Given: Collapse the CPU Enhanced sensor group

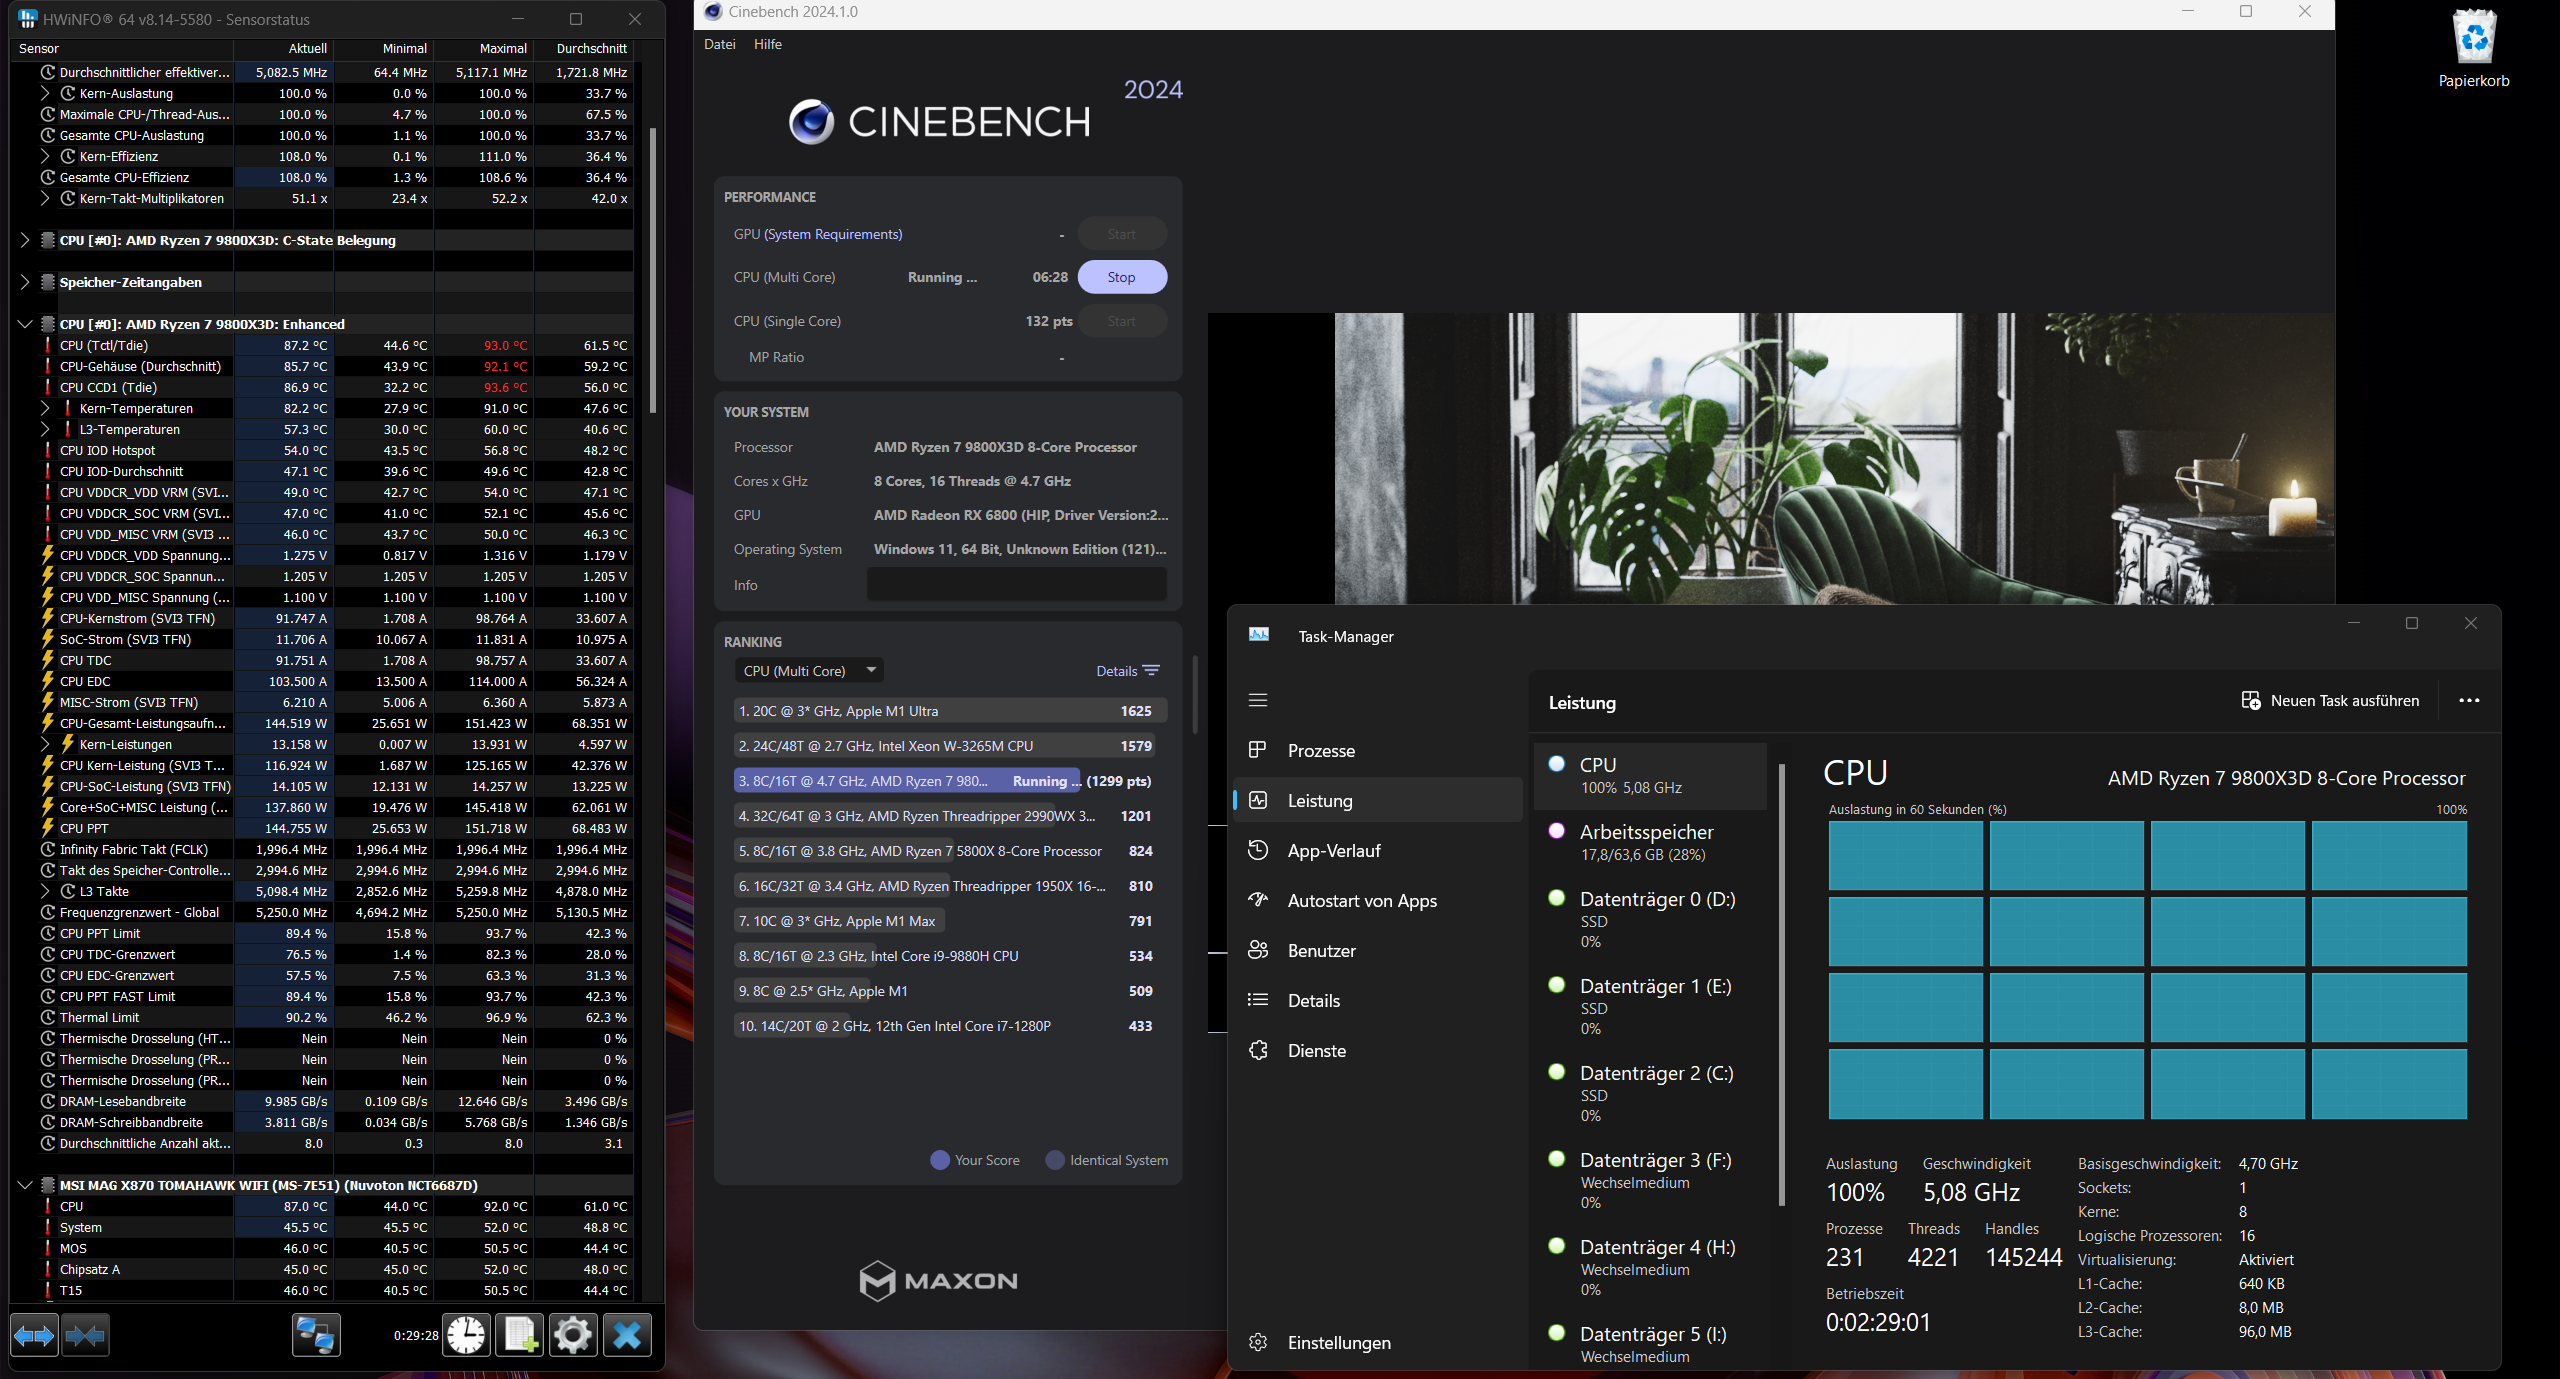Looking at the screenshot, I should pyautogui.click(x=25, y=324).
